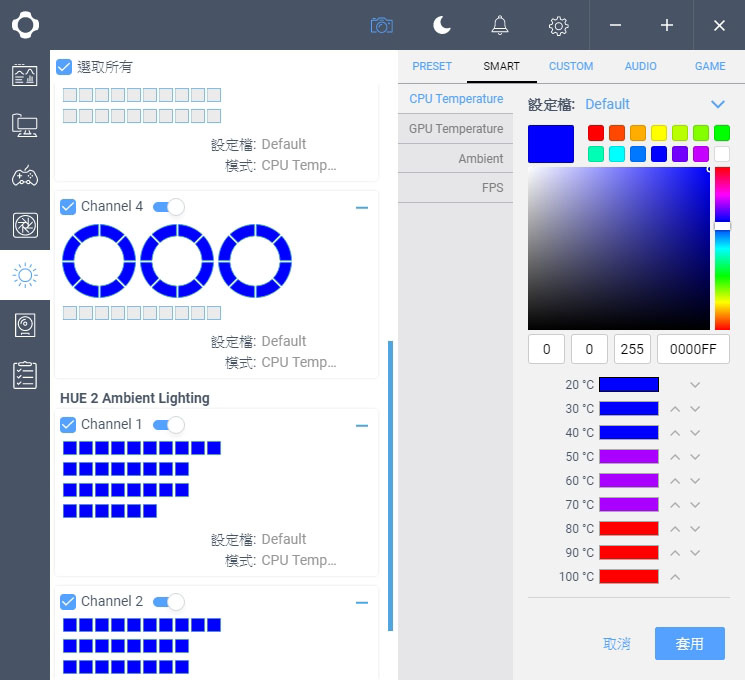745x680 pixels.
Task: Pick the red preset swatch
Action: 596,133
